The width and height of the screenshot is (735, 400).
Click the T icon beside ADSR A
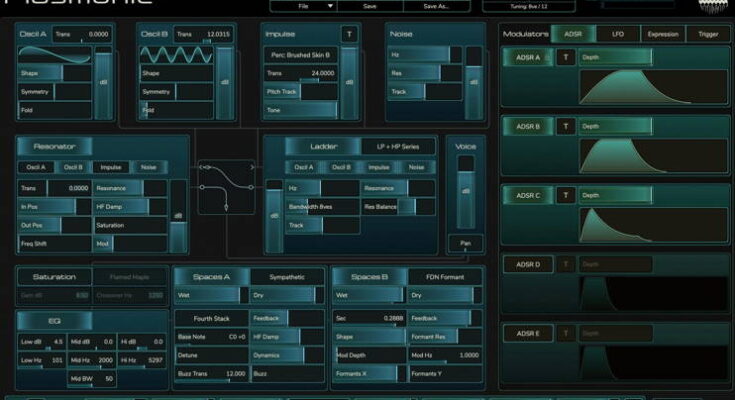pos(565,57)
